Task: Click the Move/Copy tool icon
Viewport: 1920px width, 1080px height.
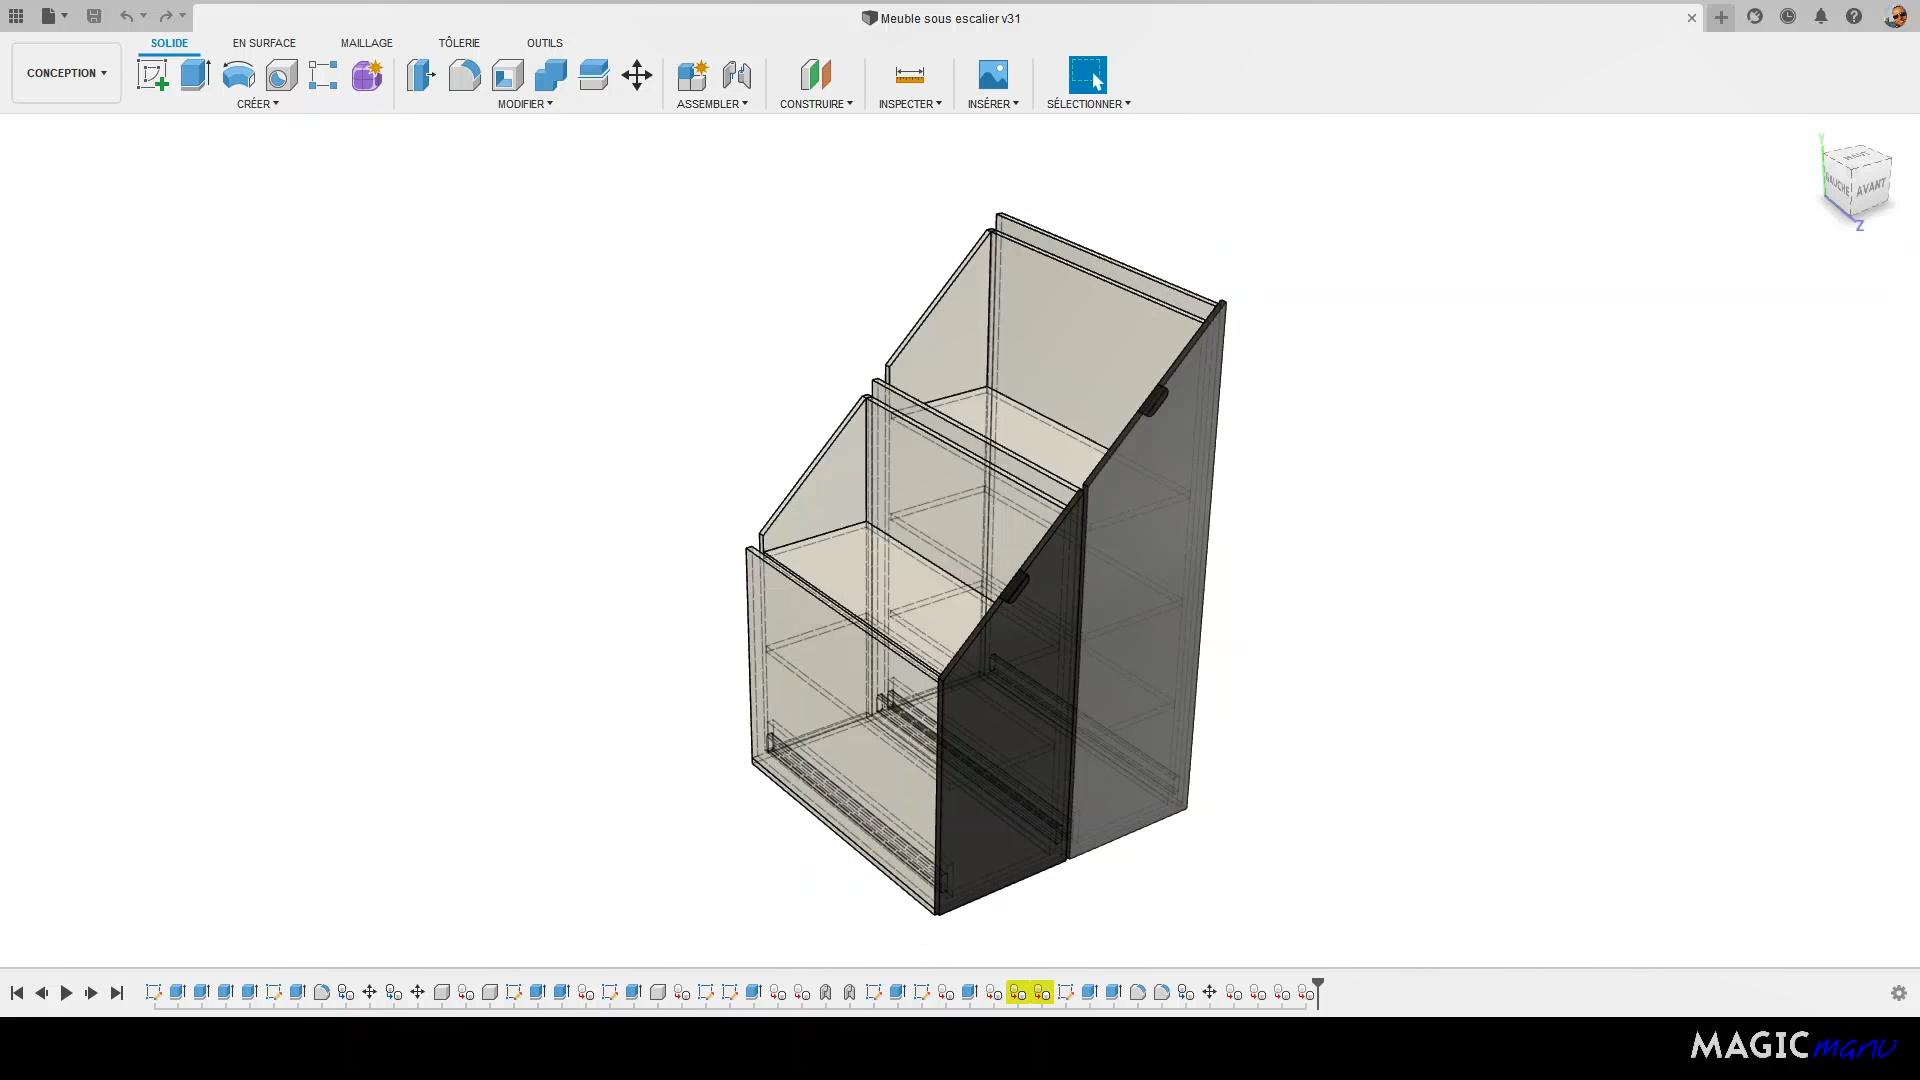Action: (x=637, y=74)
